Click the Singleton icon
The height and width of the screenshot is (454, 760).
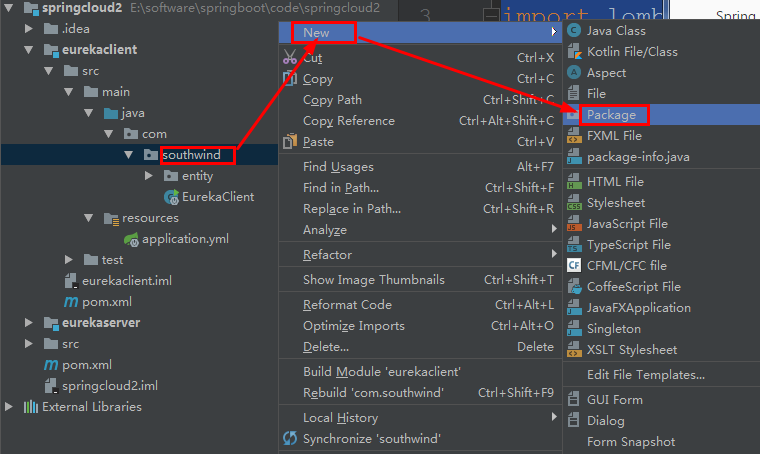coord(574,328)
